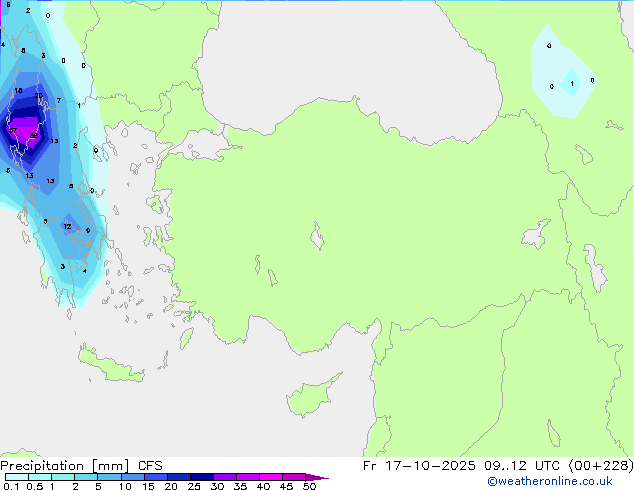
Task: Click legend scale label "10"
Action: 125,486
